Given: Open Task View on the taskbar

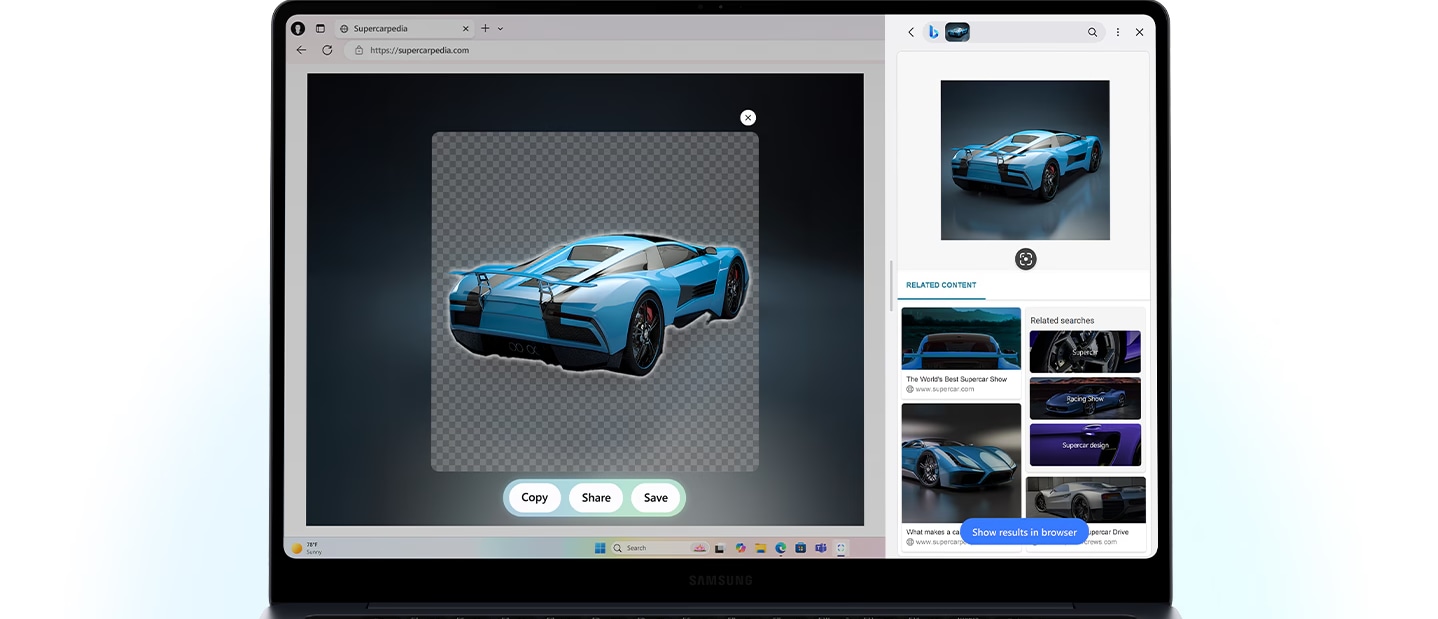Looking at the screenshot, I should click(x=720, y=548).
